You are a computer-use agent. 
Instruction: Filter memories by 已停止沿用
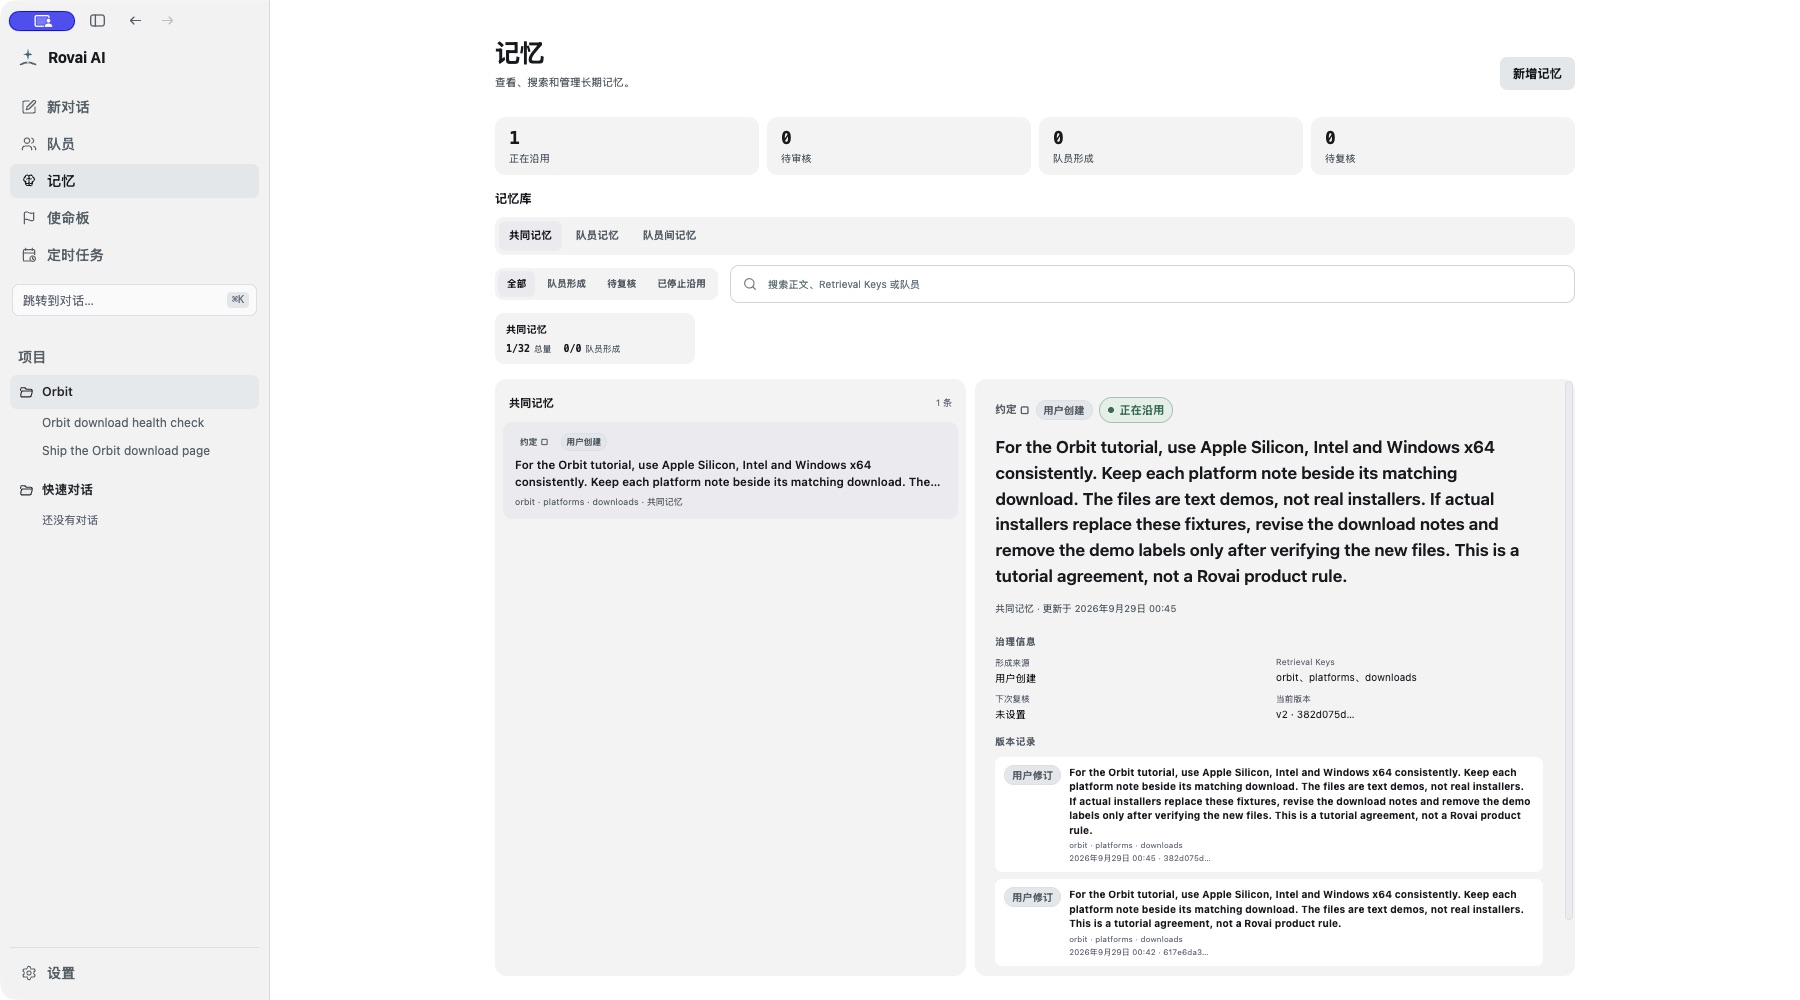681,284
